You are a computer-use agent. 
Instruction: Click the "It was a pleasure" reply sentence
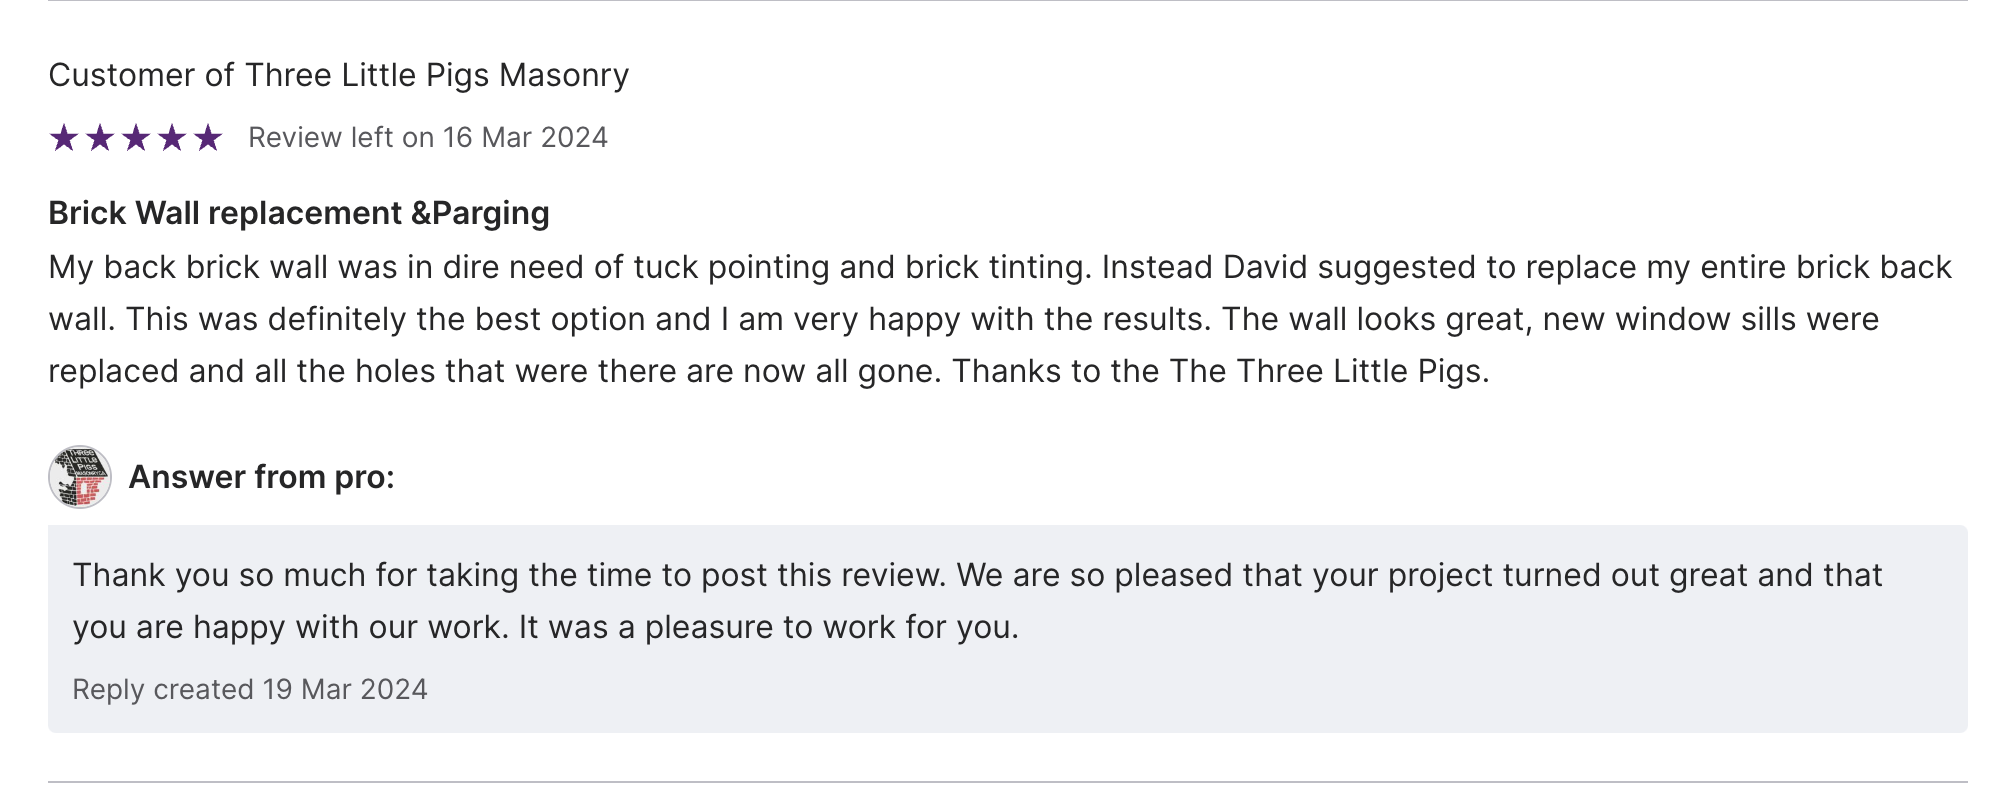click(x=768, y=627)
